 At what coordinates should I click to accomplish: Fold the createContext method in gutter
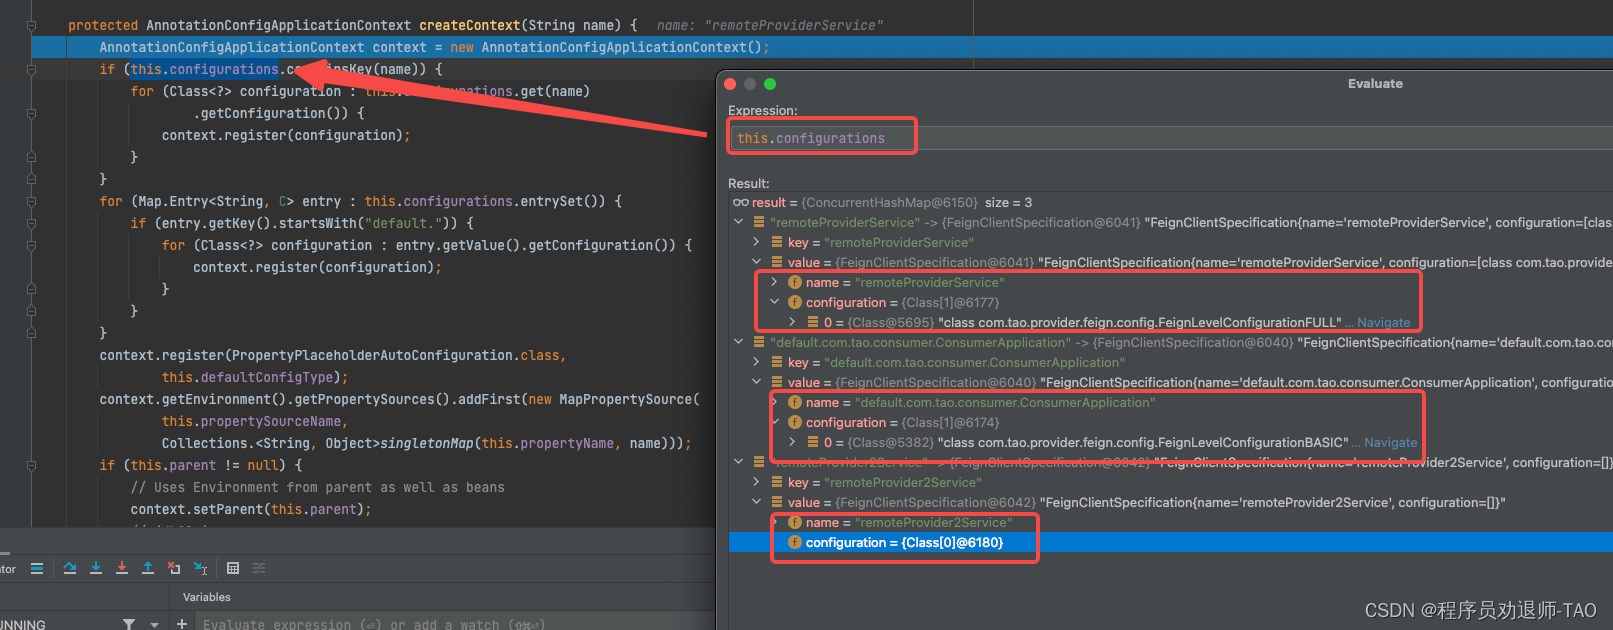[31, 25]
